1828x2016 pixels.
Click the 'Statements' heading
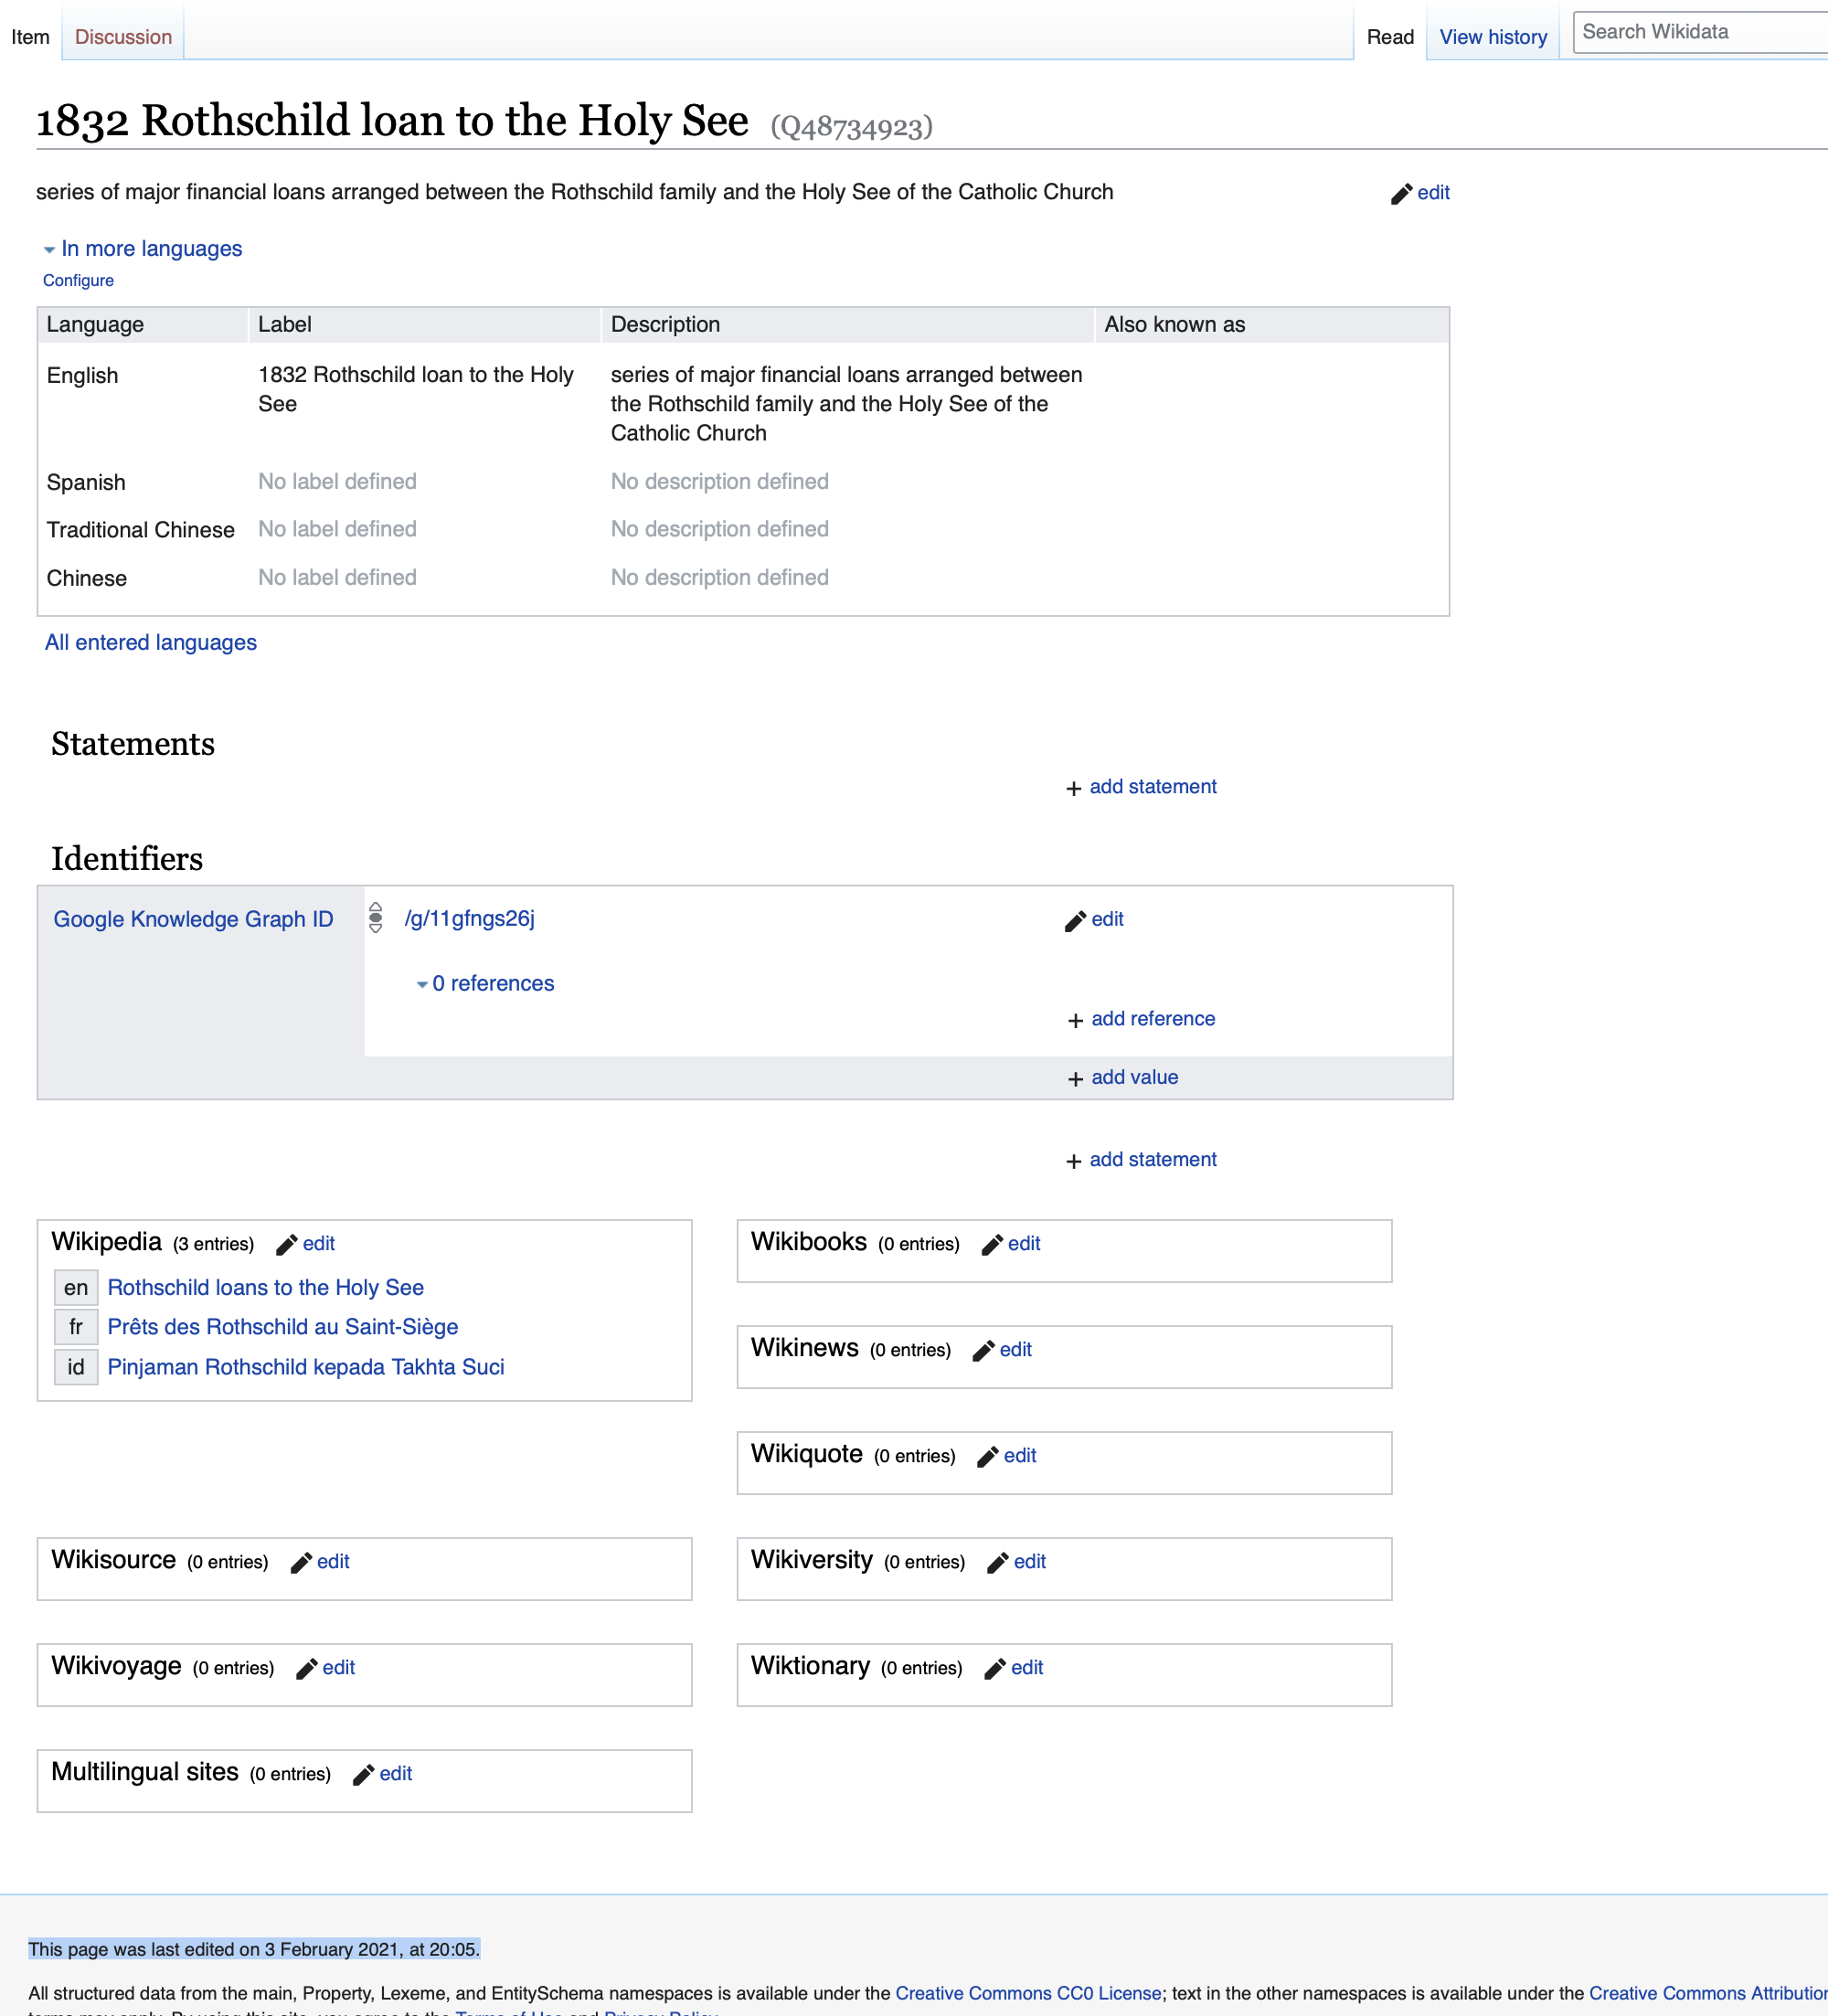point(133,745)
